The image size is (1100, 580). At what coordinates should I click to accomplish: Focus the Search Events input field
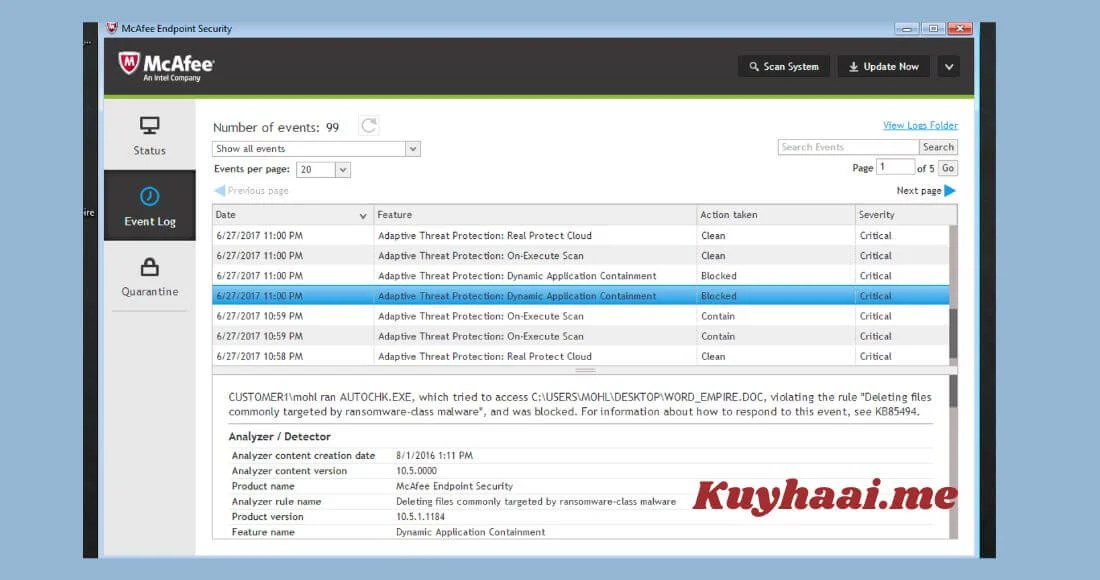[x=848, y=147]
